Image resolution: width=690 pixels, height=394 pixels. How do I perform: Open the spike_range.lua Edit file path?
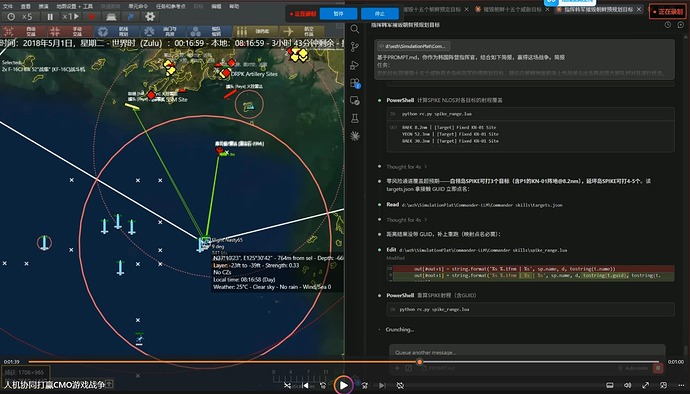(x=483, y=250)
